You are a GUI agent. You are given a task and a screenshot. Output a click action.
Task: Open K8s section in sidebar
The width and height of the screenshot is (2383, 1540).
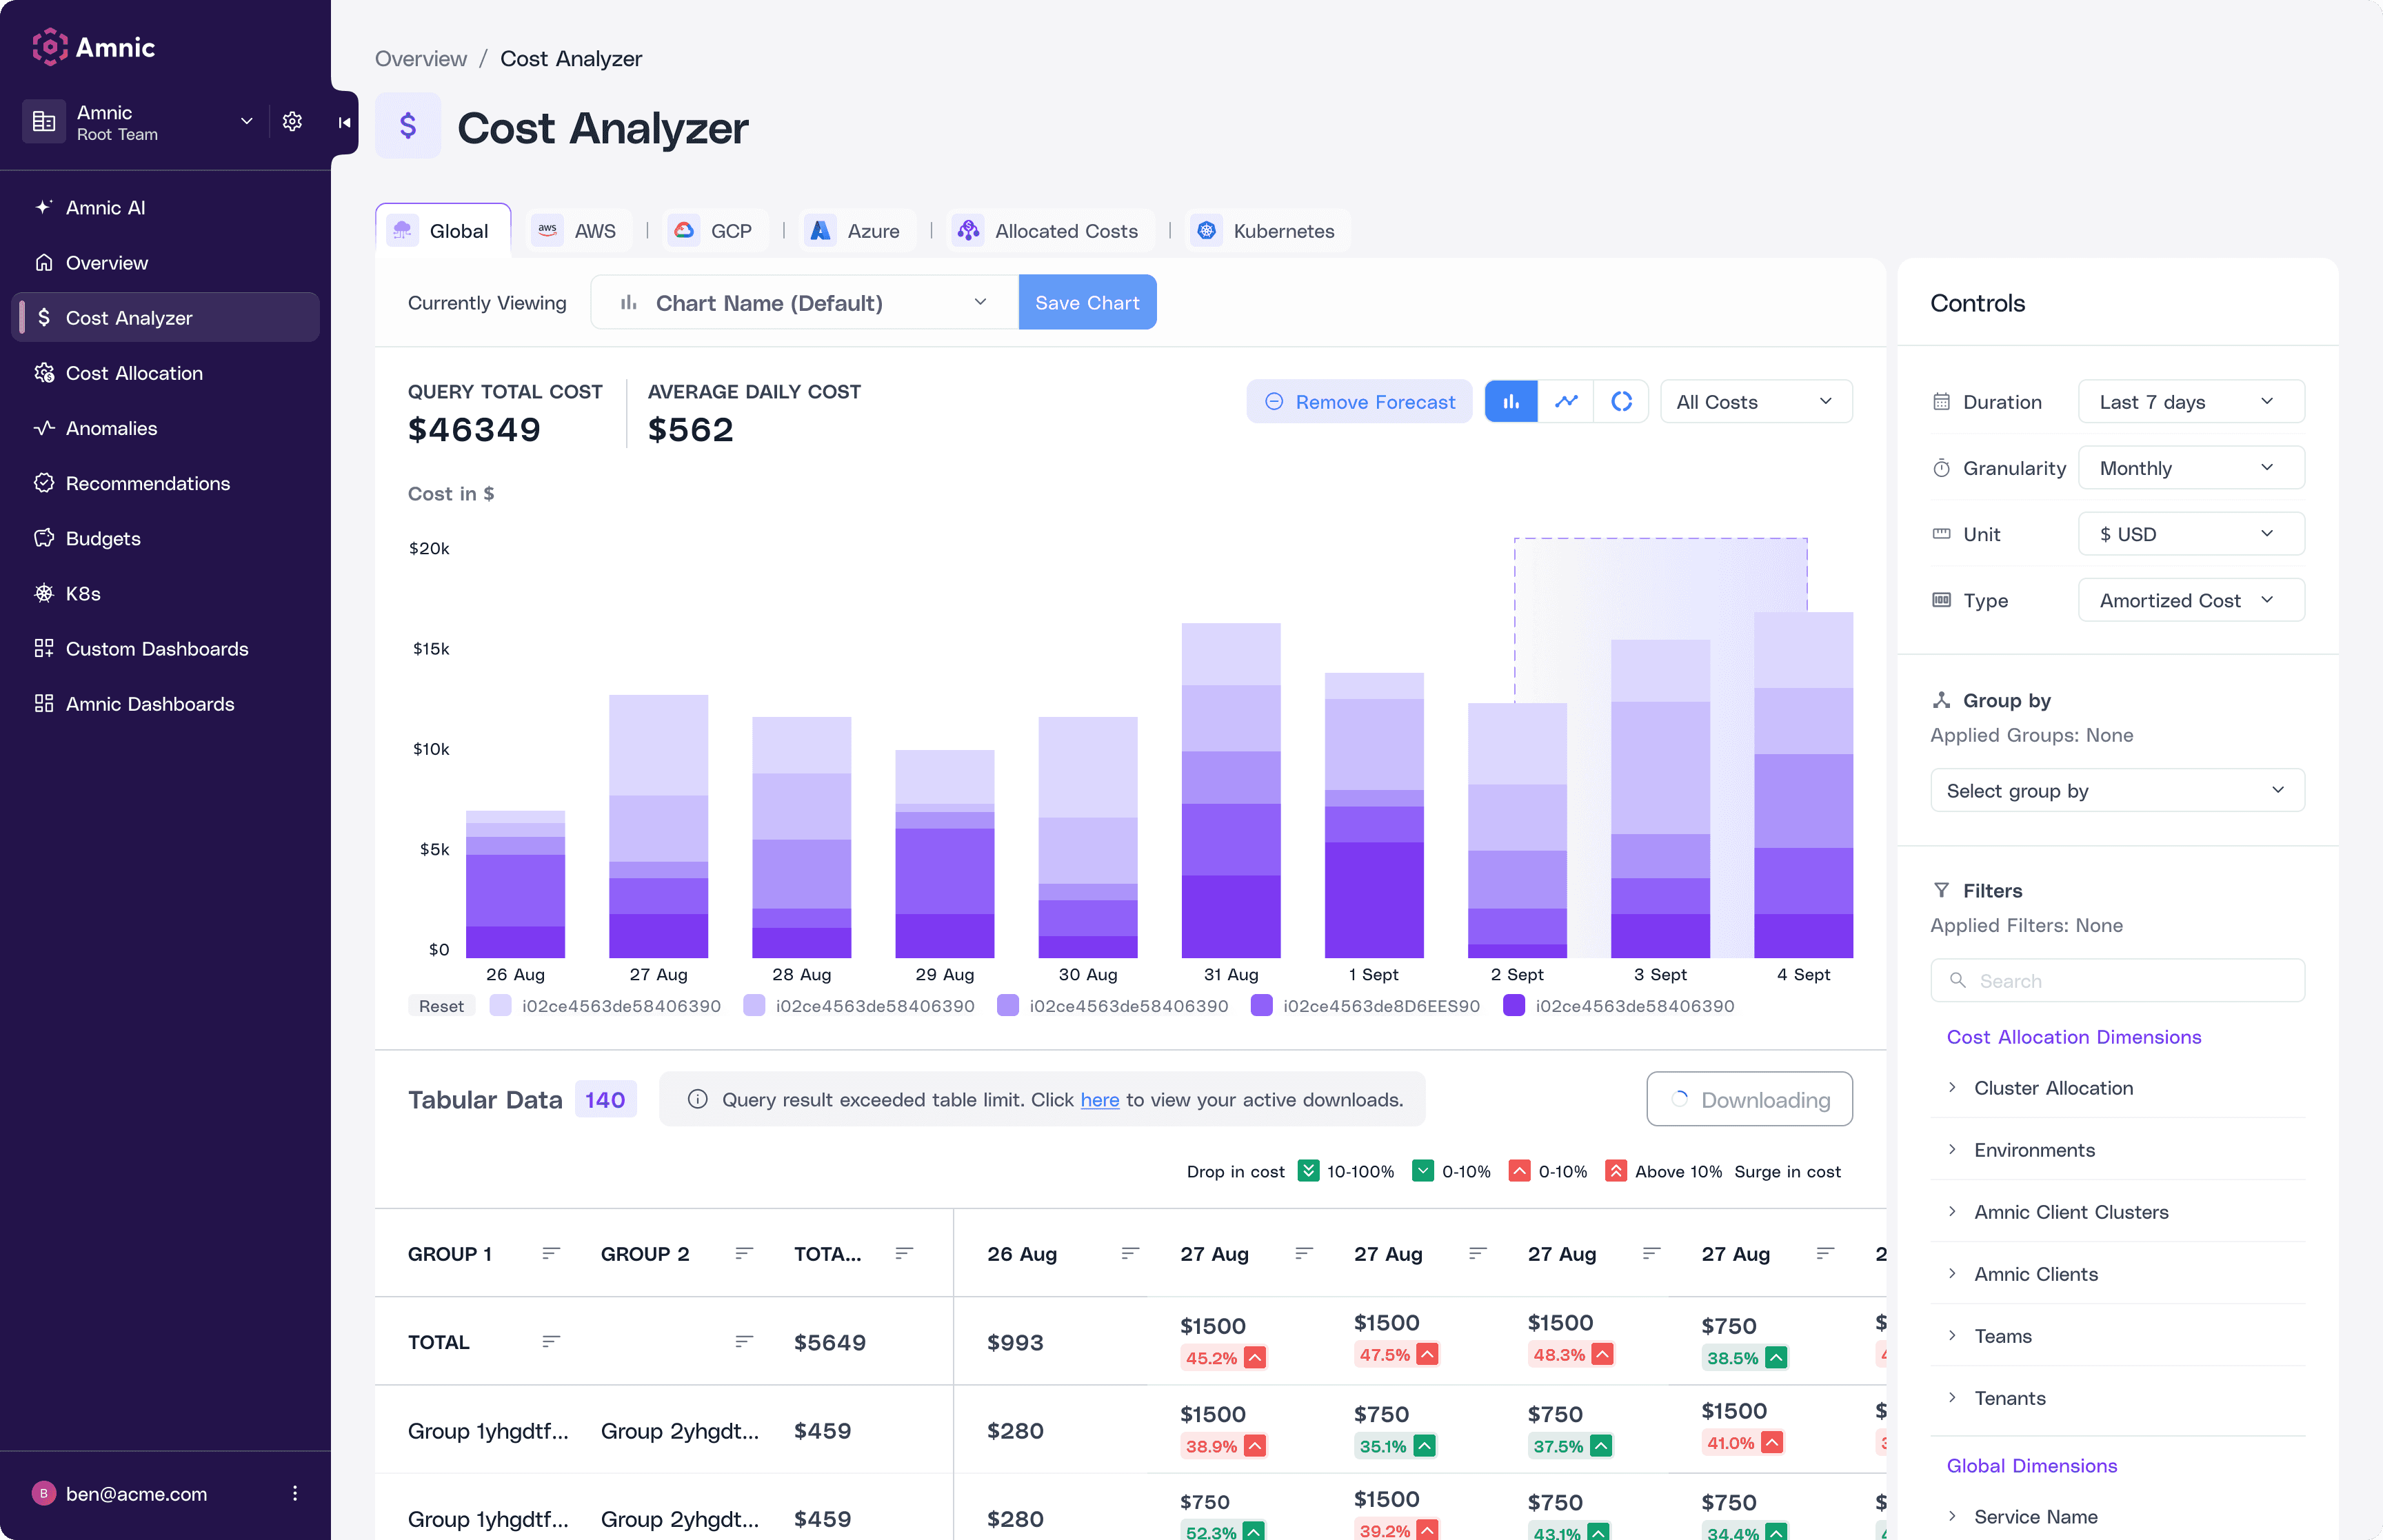83,593
